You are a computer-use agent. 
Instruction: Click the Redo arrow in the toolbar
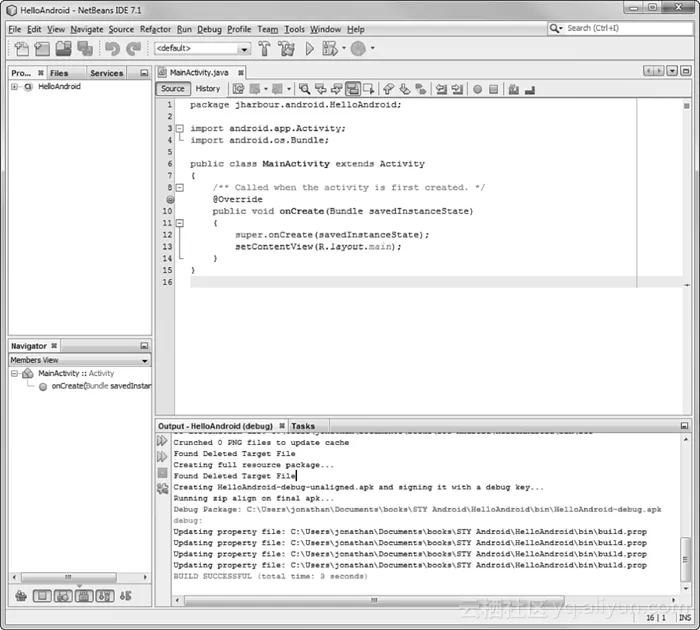(x=133, y=48)
